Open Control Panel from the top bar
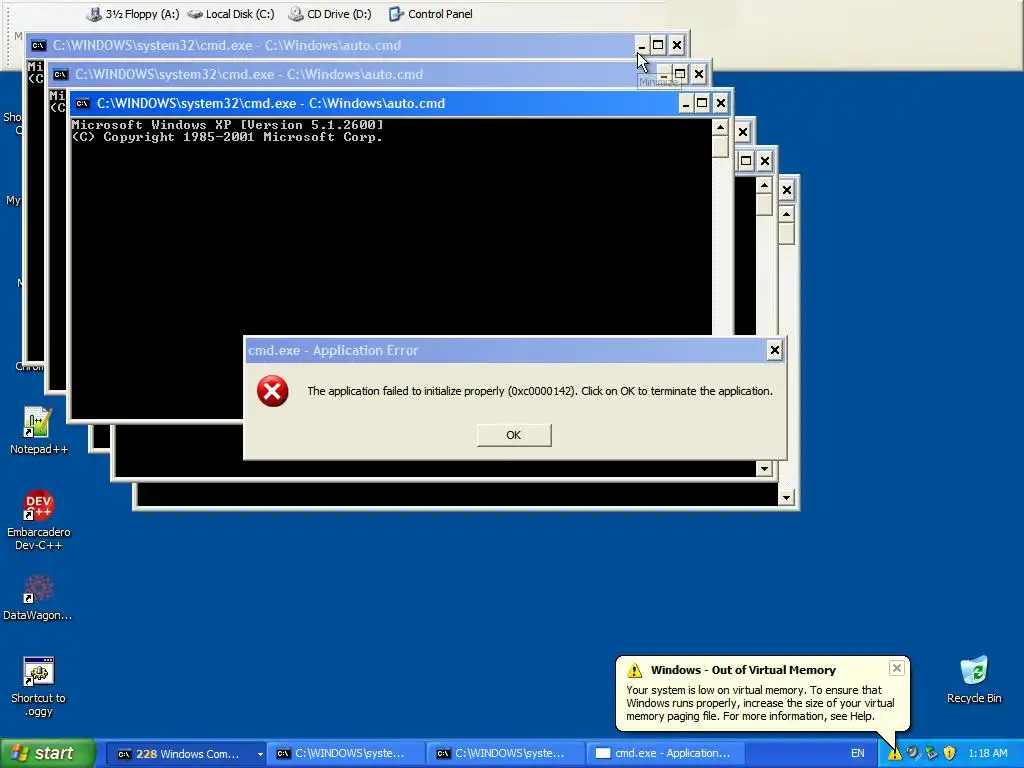 [430, 14]
